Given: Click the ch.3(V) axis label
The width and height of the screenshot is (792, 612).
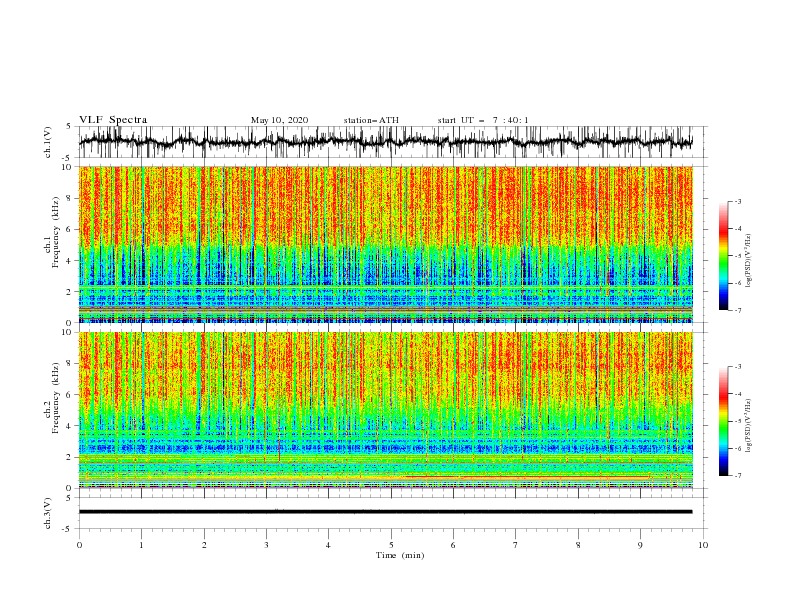Looking at the screenshot, I should click(x=48, y=513).
